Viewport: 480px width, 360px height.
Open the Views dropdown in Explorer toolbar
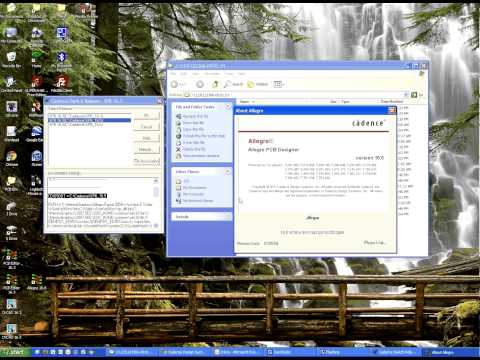(x=279, y=84)
